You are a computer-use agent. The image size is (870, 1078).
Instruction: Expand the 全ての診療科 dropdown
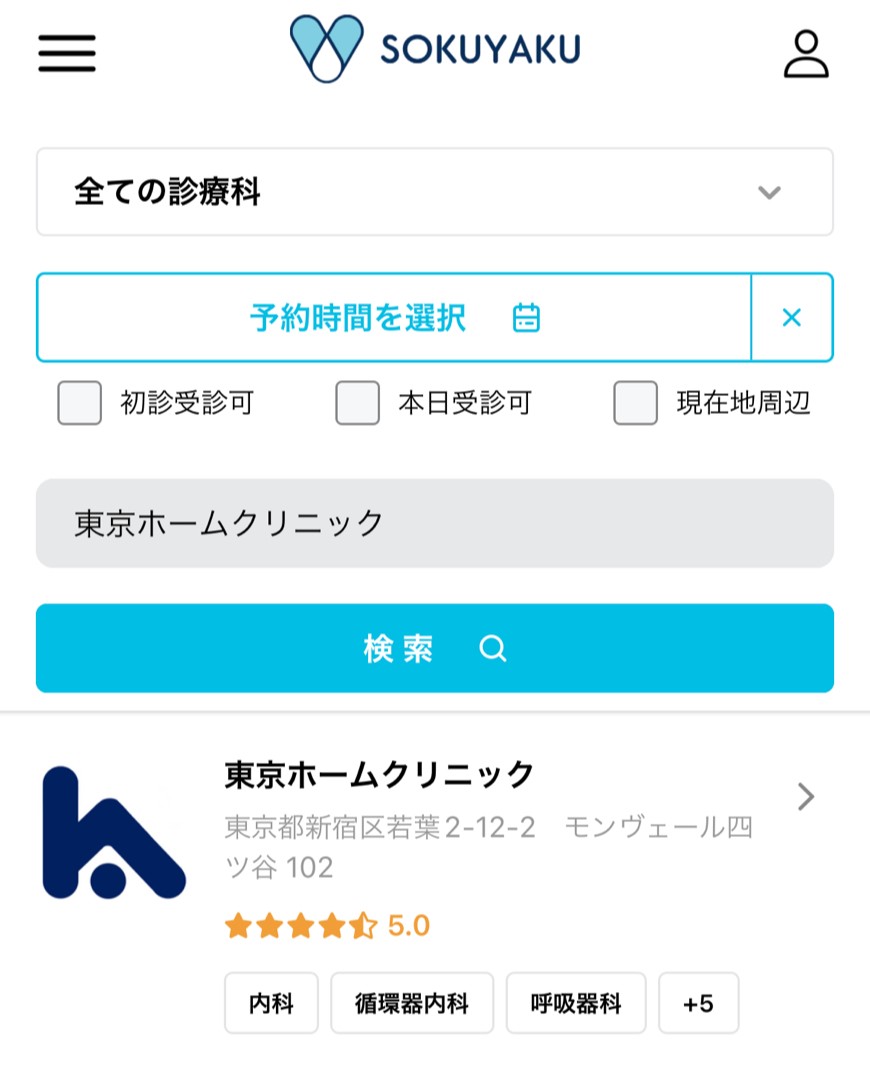(435, 192)
